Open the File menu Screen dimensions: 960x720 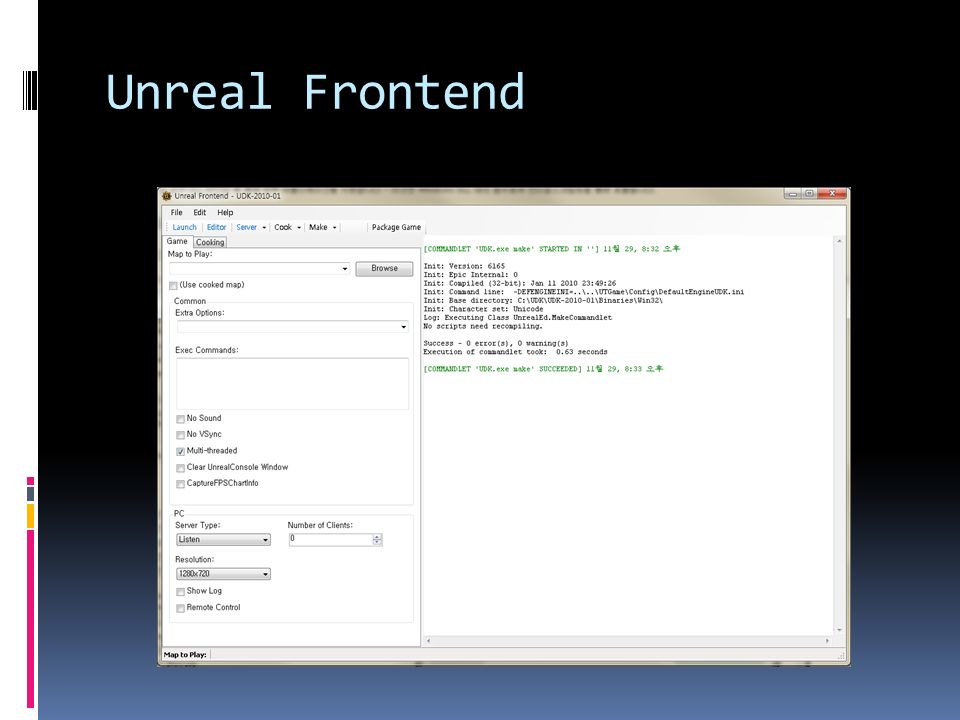point(176,212)
